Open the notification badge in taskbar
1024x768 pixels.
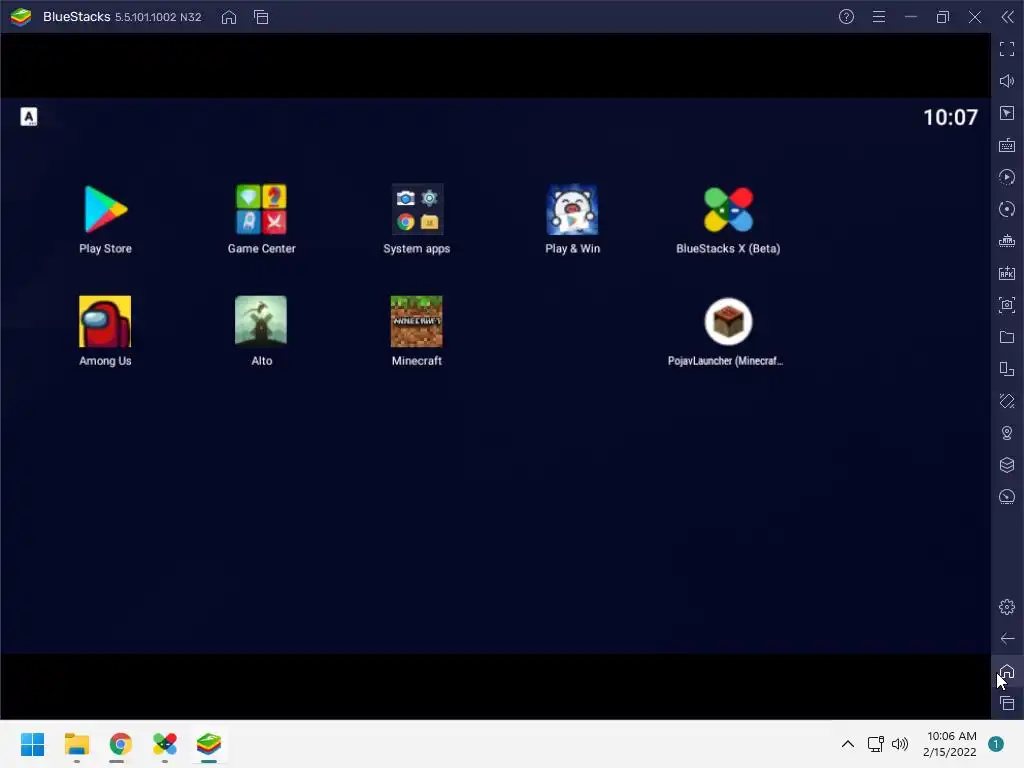click(x=996, y=744)
